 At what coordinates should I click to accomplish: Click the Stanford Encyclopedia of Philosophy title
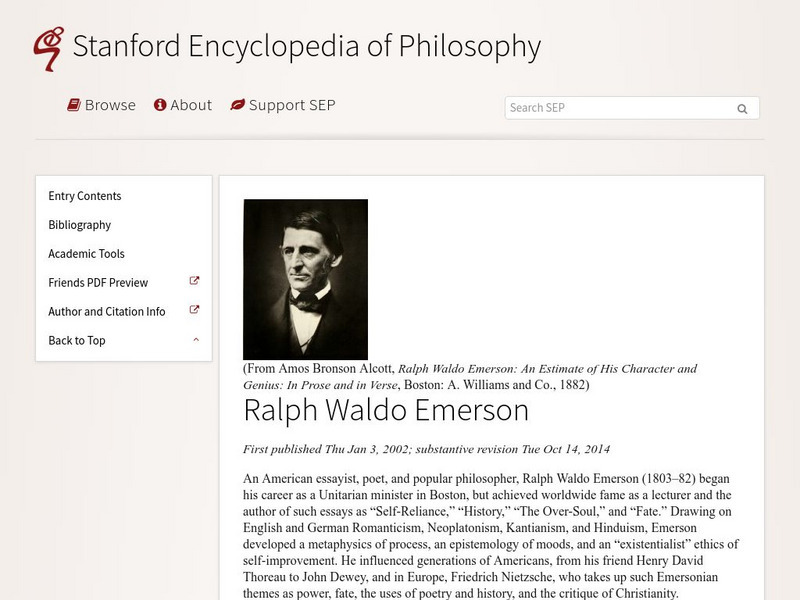[307, 47]
